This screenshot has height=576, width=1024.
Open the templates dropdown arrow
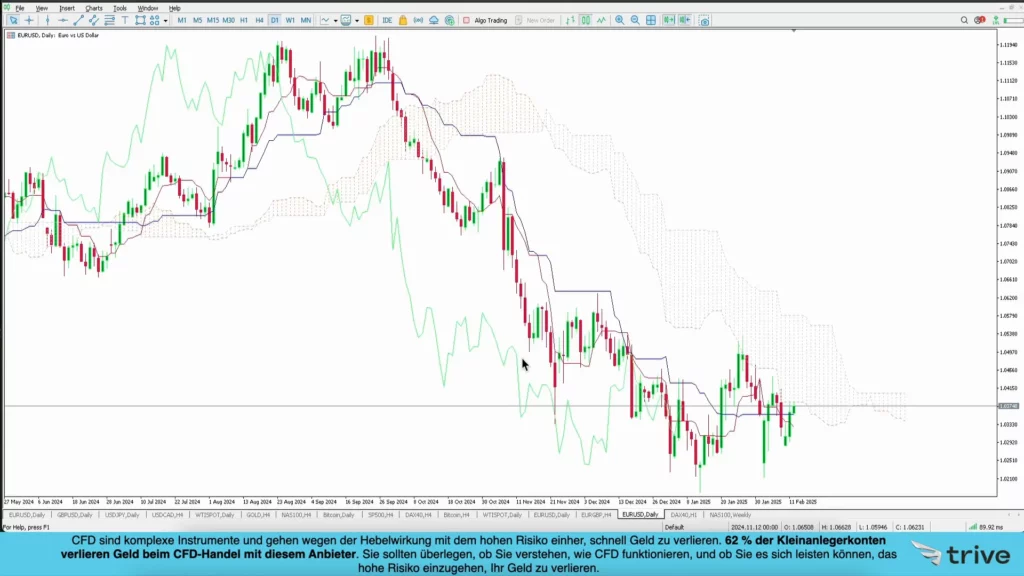pyautogui.click(x=359, y=20)
